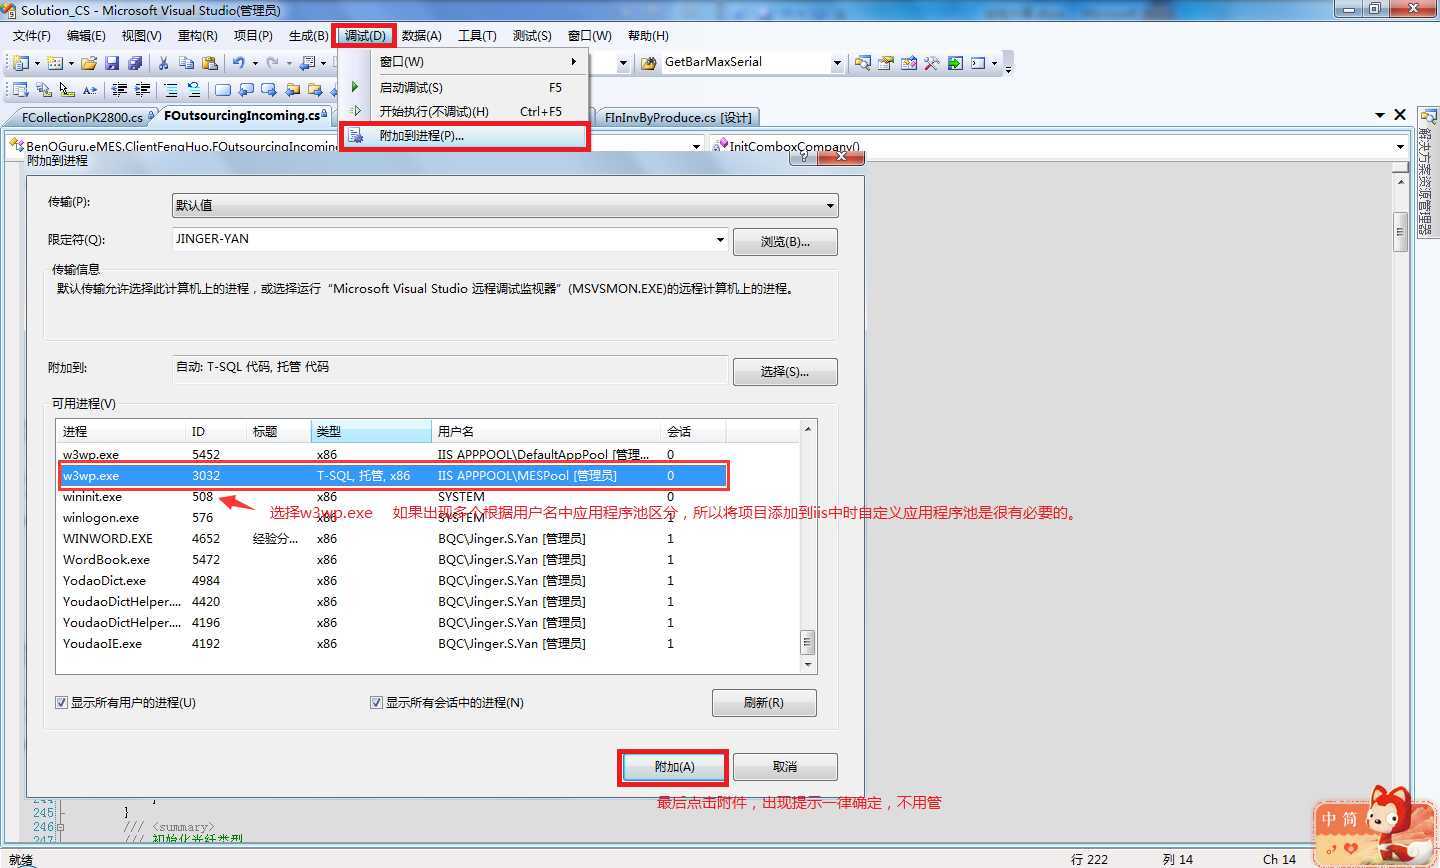Open the 编辑(E) menu
This screenshot has height=868, width=1440.
(86, 36)
